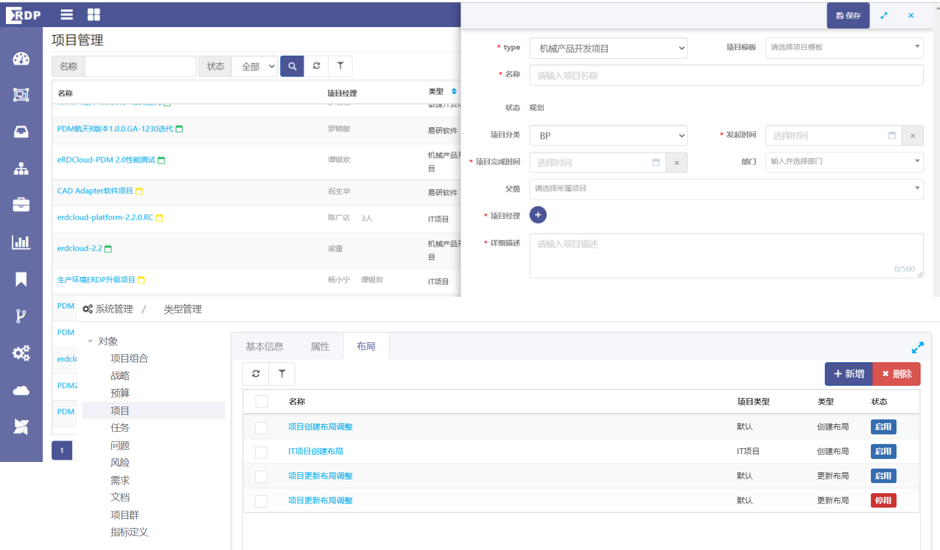Collapse the 对象 tree node
This screenshot has width=940, height=550.
click(90, 342)
